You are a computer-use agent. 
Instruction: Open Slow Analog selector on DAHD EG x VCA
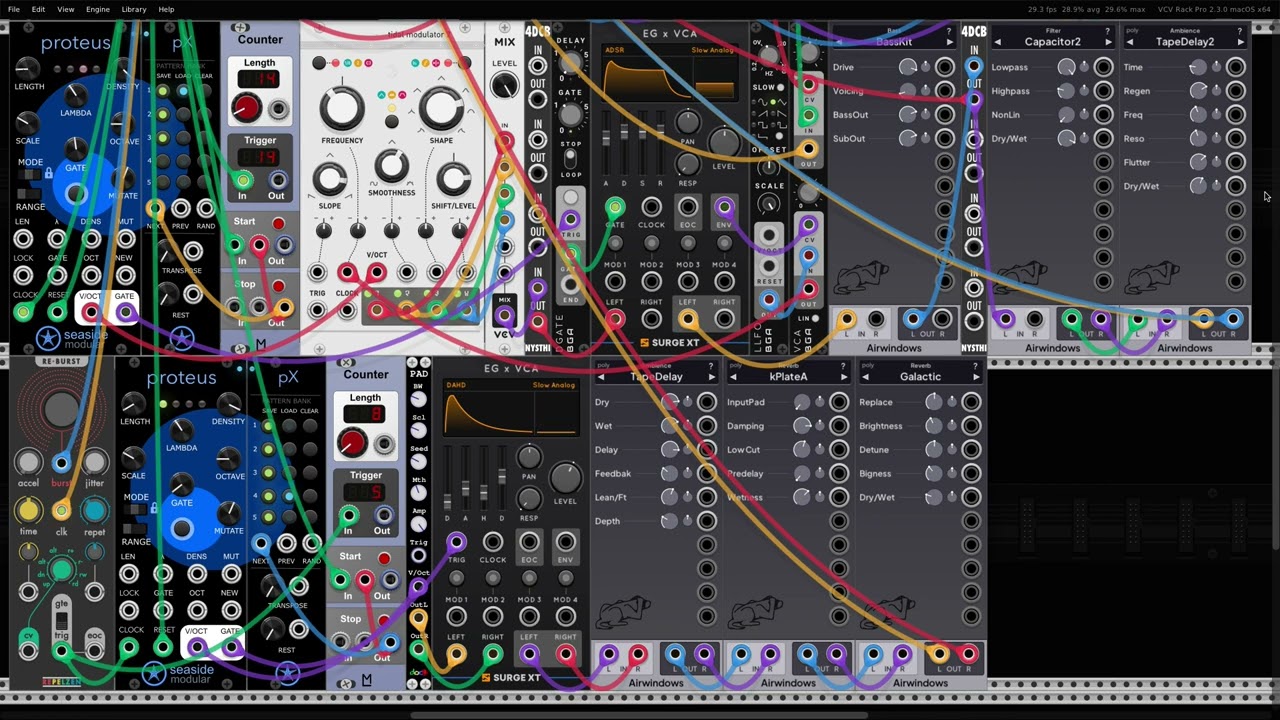(x=554, y=385)
